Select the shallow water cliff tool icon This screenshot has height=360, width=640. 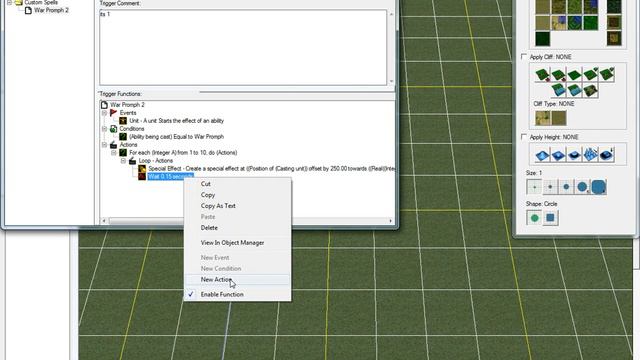point(574,90)
